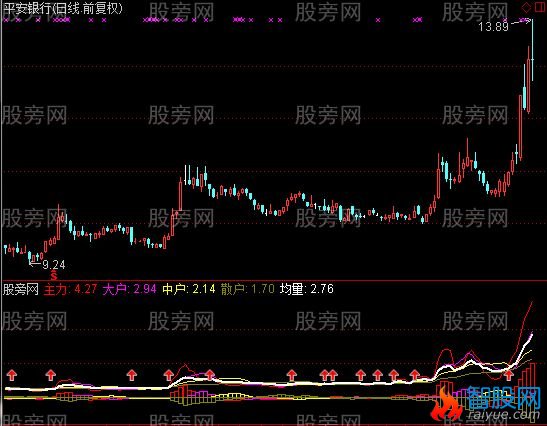Click the 大户: 2.94 indicator value

(129, 289)
